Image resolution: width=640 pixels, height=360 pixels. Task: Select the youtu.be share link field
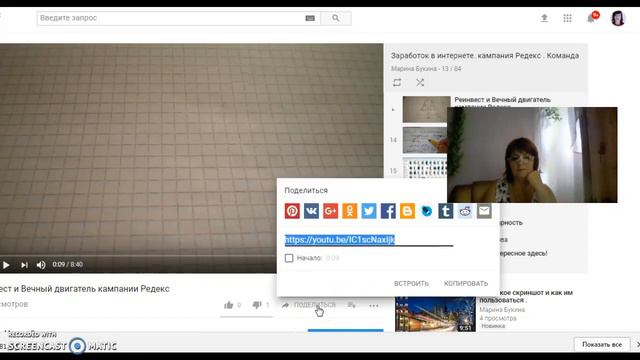click(369, 240)
